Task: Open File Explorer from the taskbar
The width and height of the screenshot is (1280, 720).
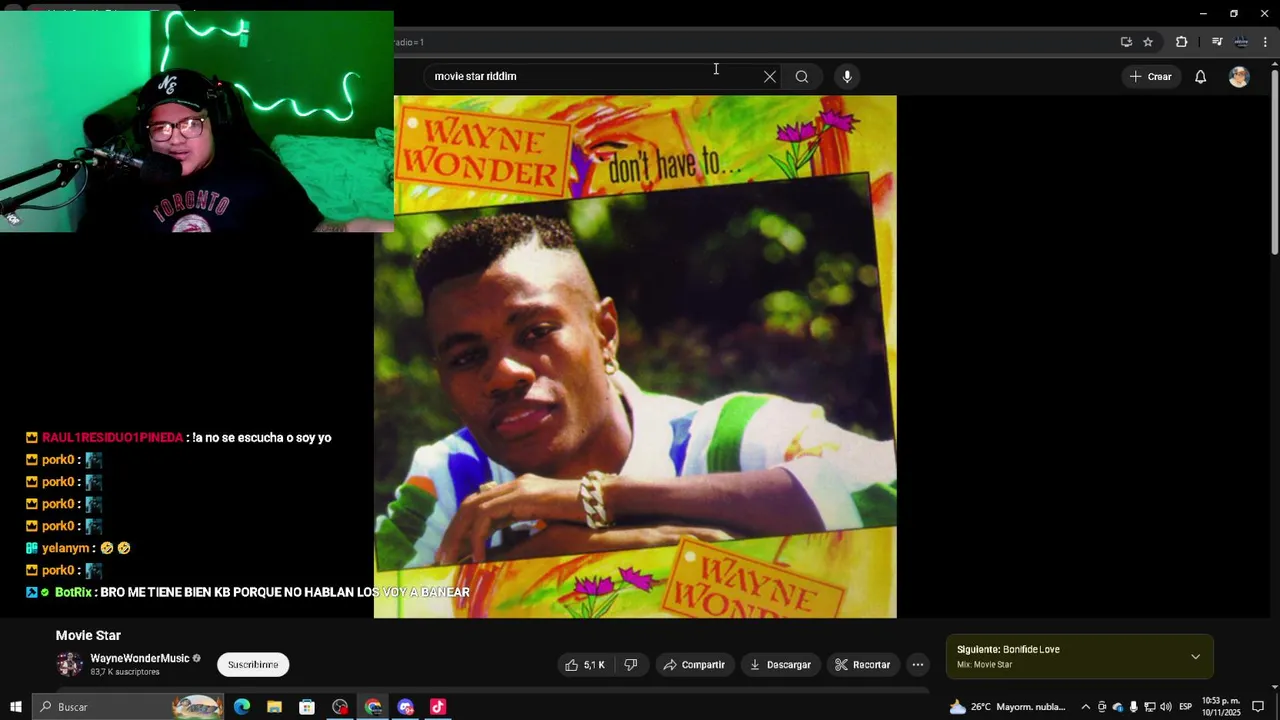Action: 274,707
